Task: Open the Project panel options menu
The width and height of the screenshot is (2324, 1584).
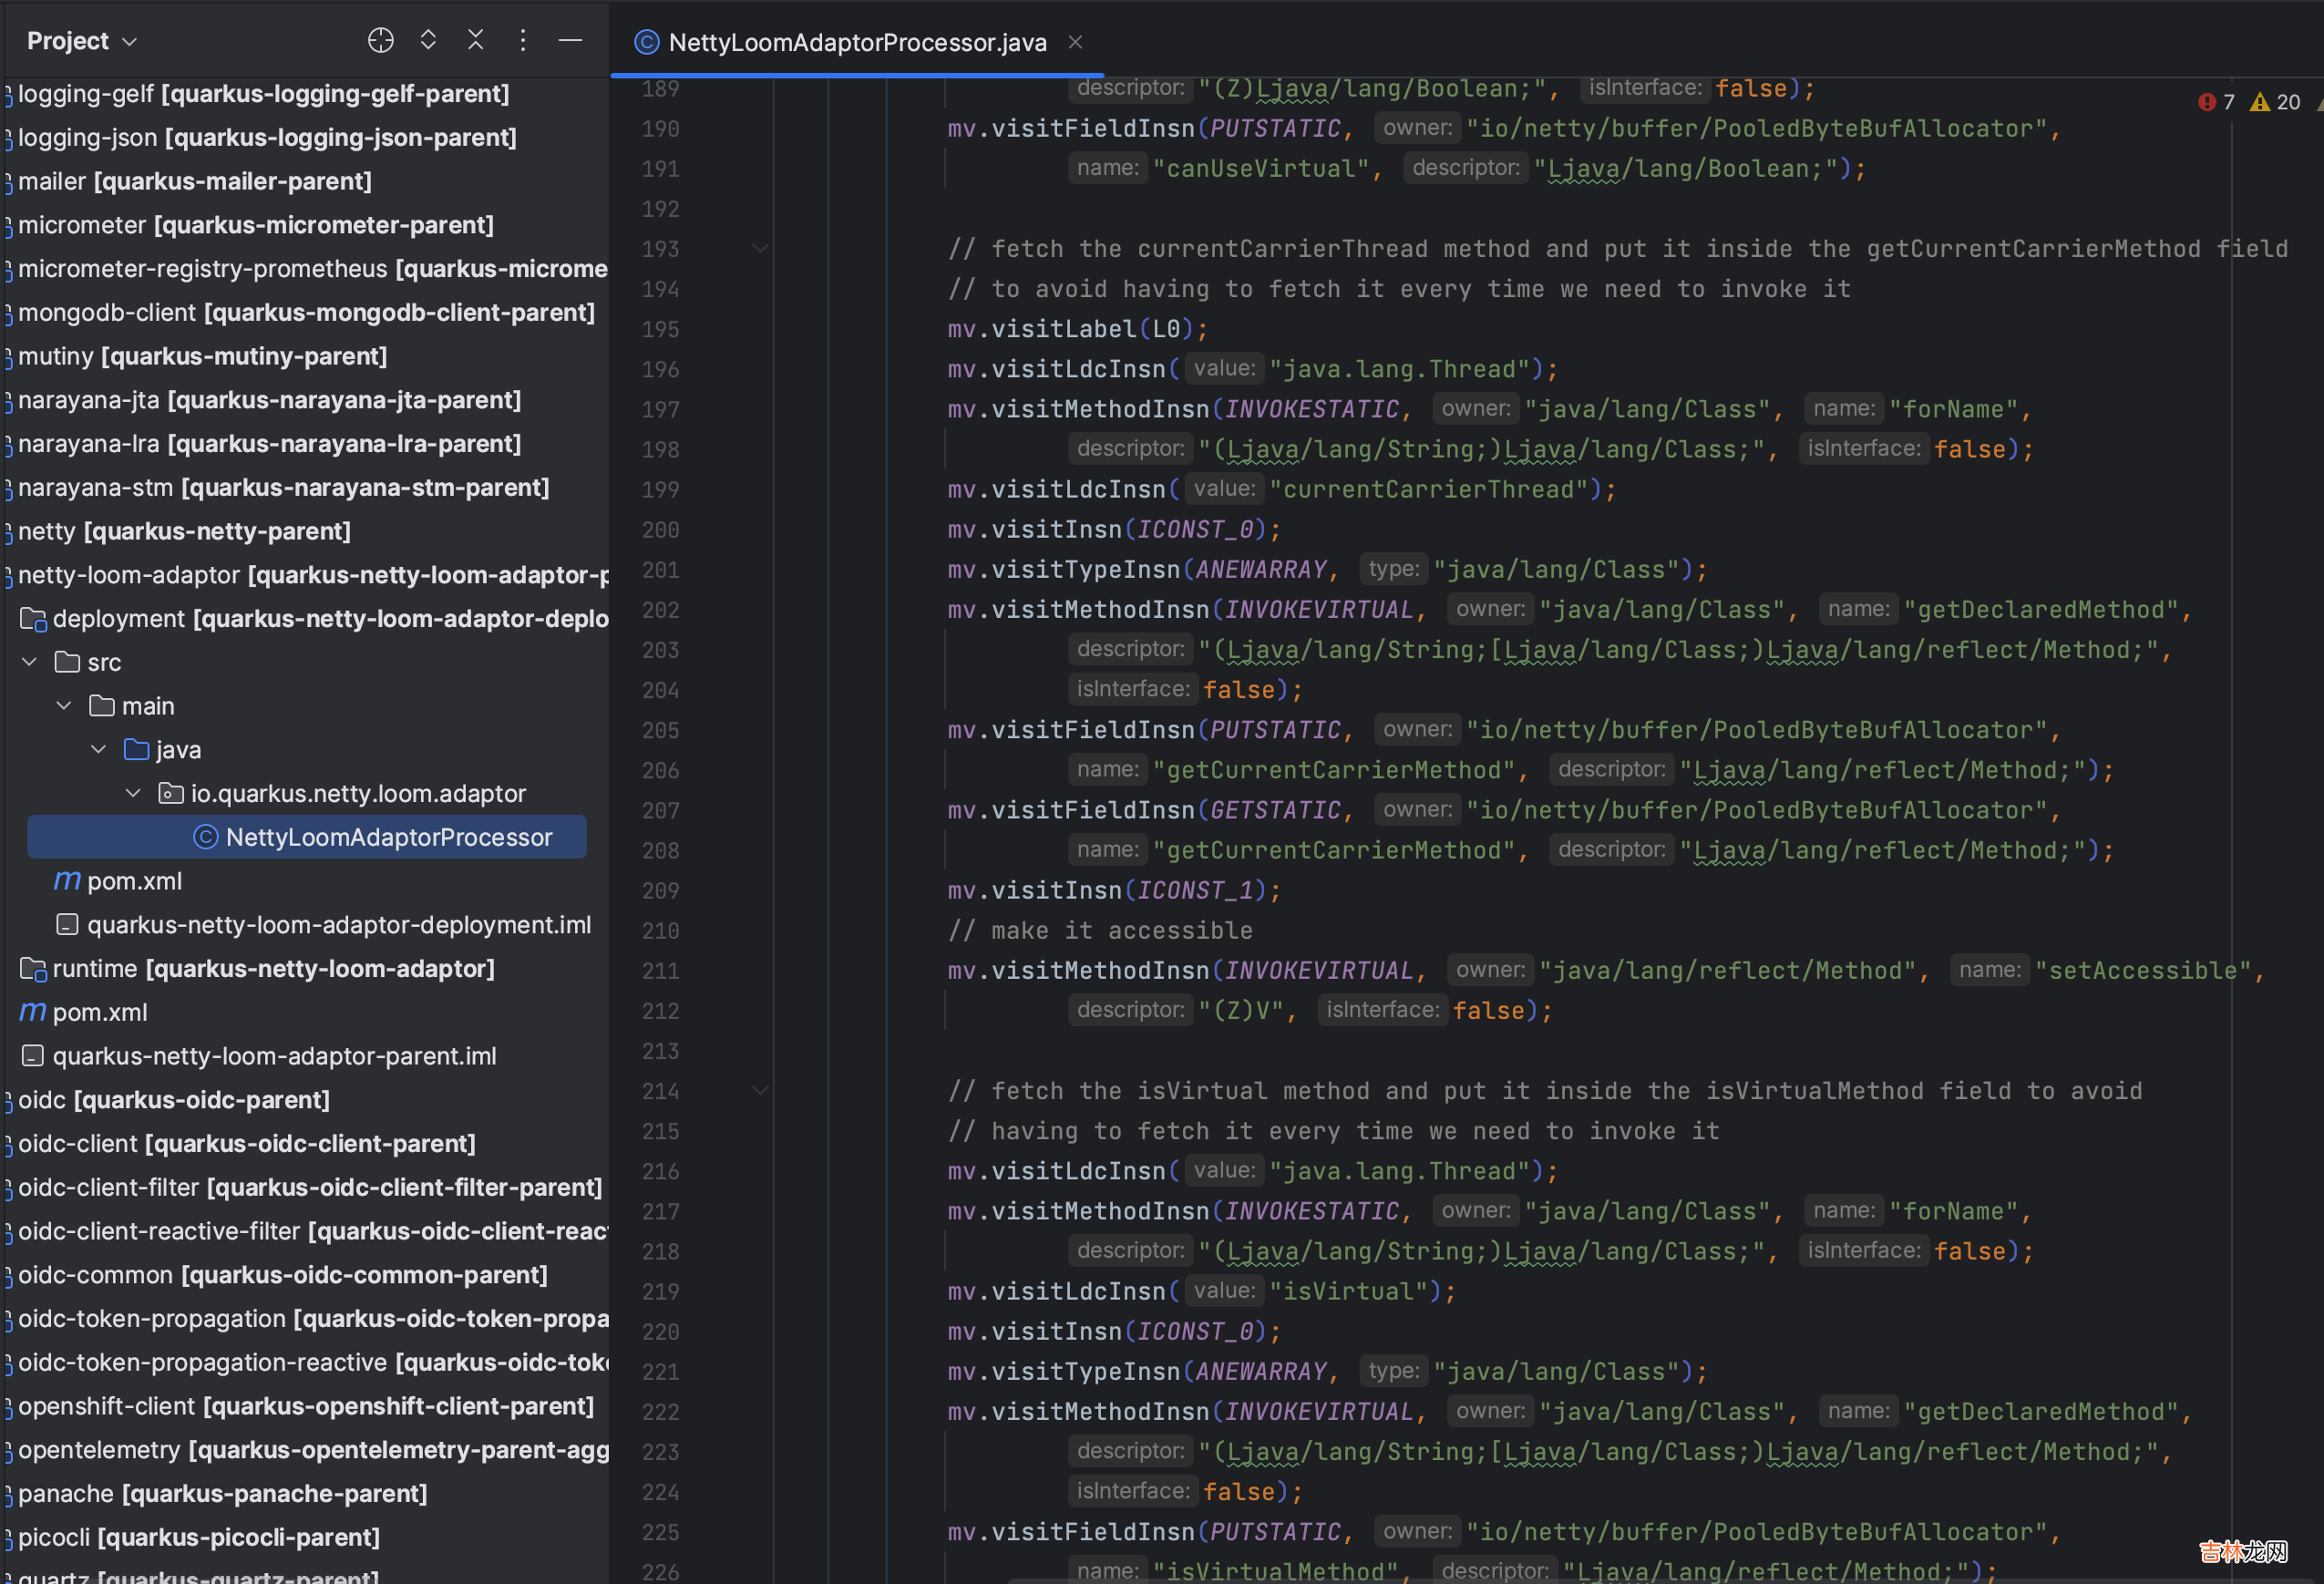Action: click(523, 40)
